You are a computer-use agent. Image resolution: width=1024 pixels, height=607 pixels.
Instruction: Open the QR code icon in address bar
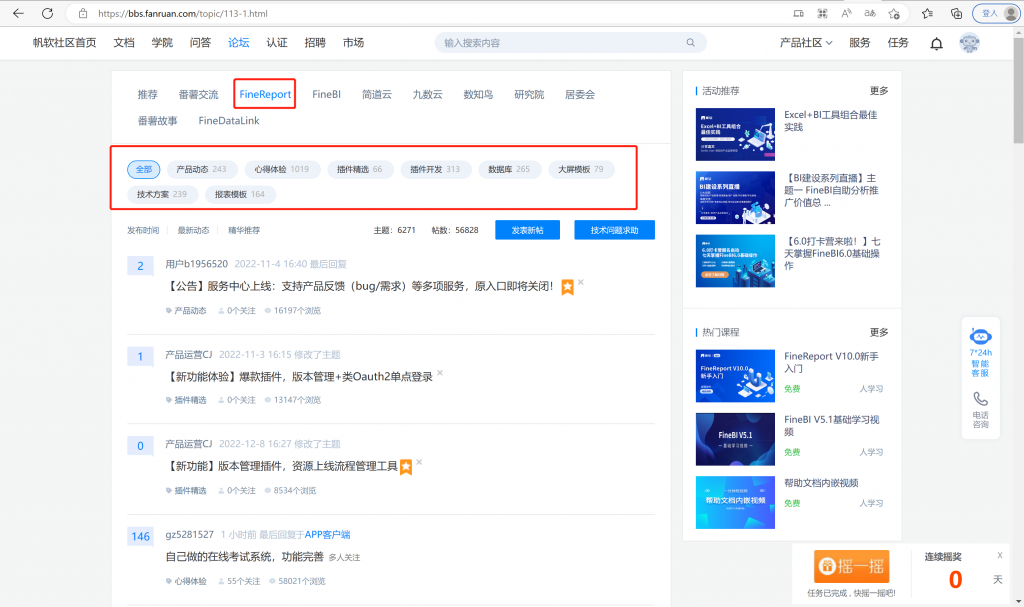point(822,13)
